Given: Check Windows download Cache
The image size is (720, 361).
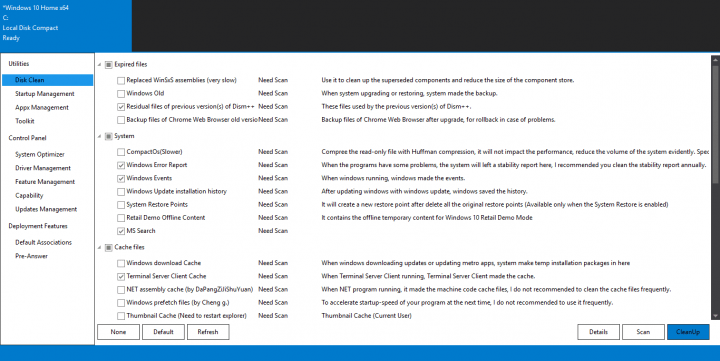Looking at the screenshot, I should pos(121,263).
